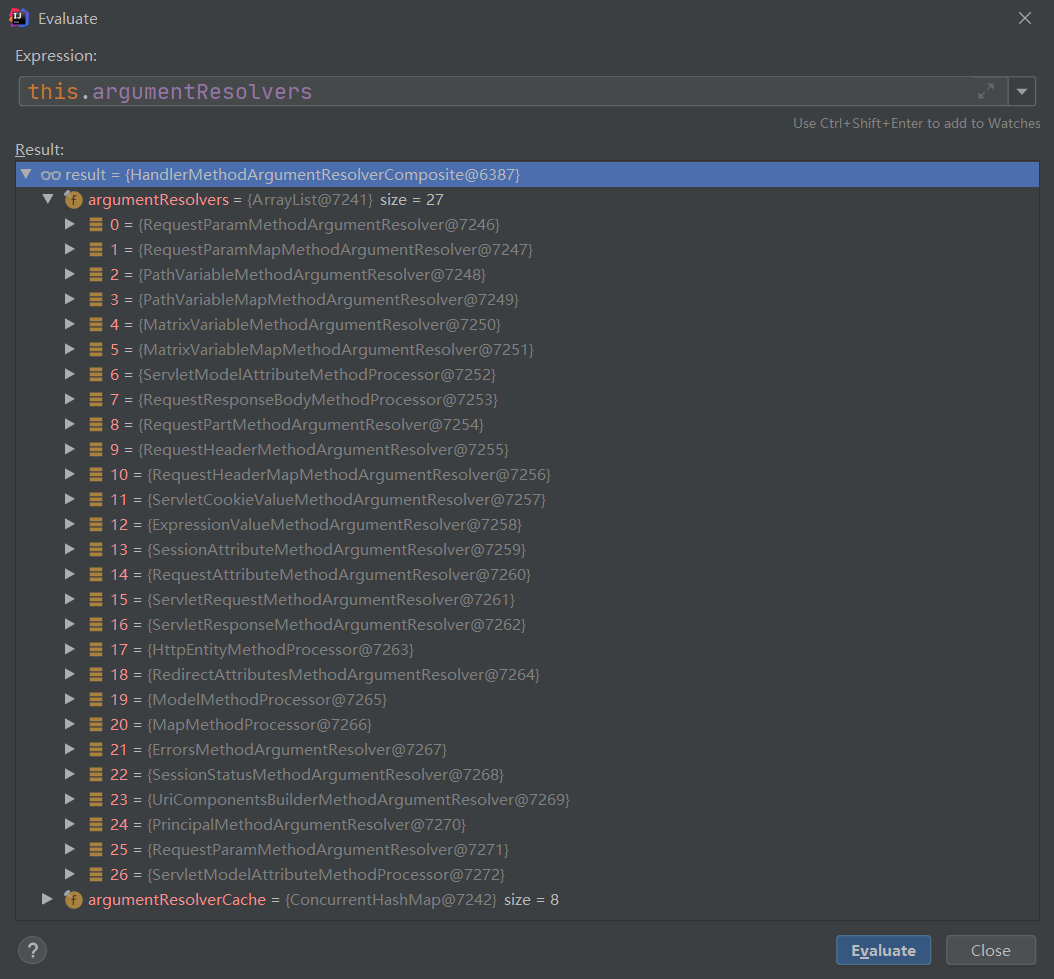The image size is (1054, 979).
Task: Click the Close button
Action: (x=990, y=950)
